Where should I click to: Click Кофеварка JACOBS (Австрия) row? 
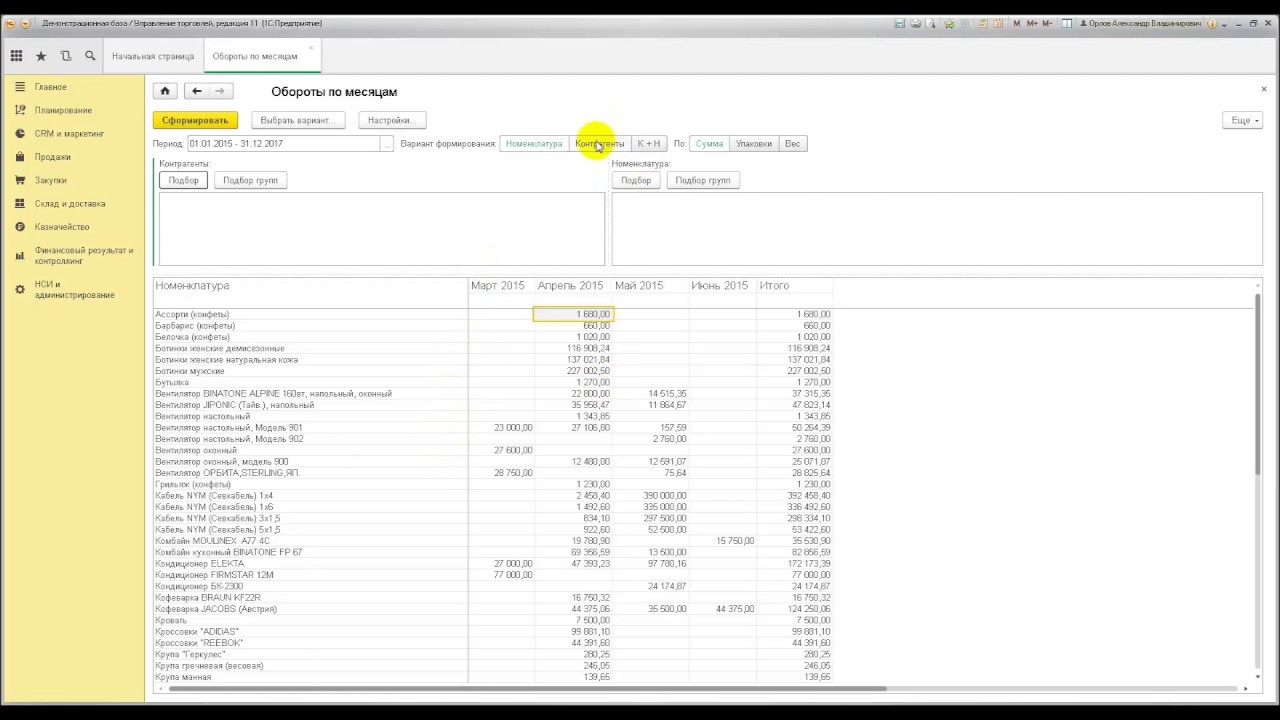pos(492,609)
